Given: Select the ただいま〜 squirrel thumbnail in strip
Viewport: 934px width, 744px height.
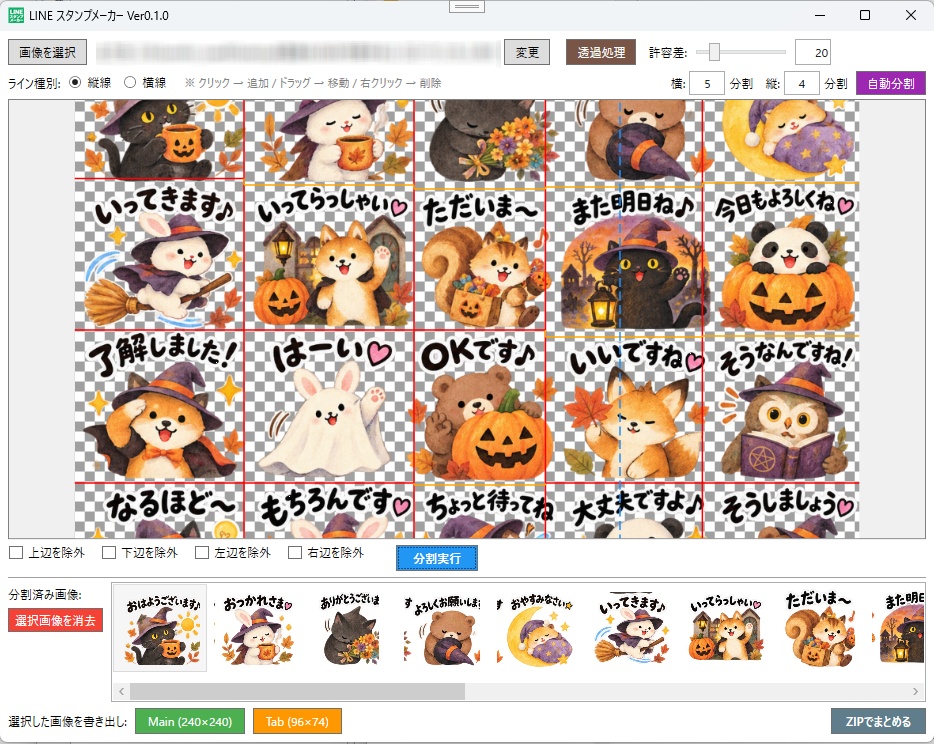Looking at the screenshot, I should coord(818,630).
